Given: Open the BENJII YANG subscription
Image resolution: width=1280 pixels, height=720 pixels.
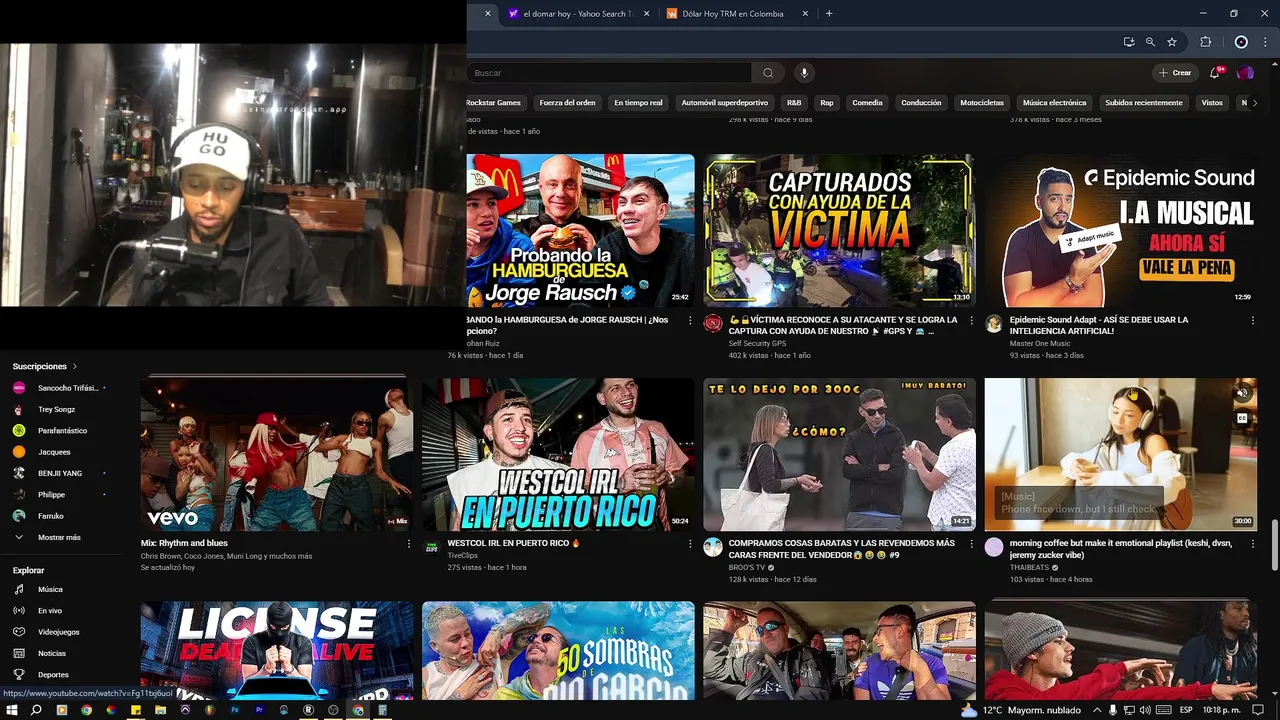Looking at the screenshot, I should [60, 473].
